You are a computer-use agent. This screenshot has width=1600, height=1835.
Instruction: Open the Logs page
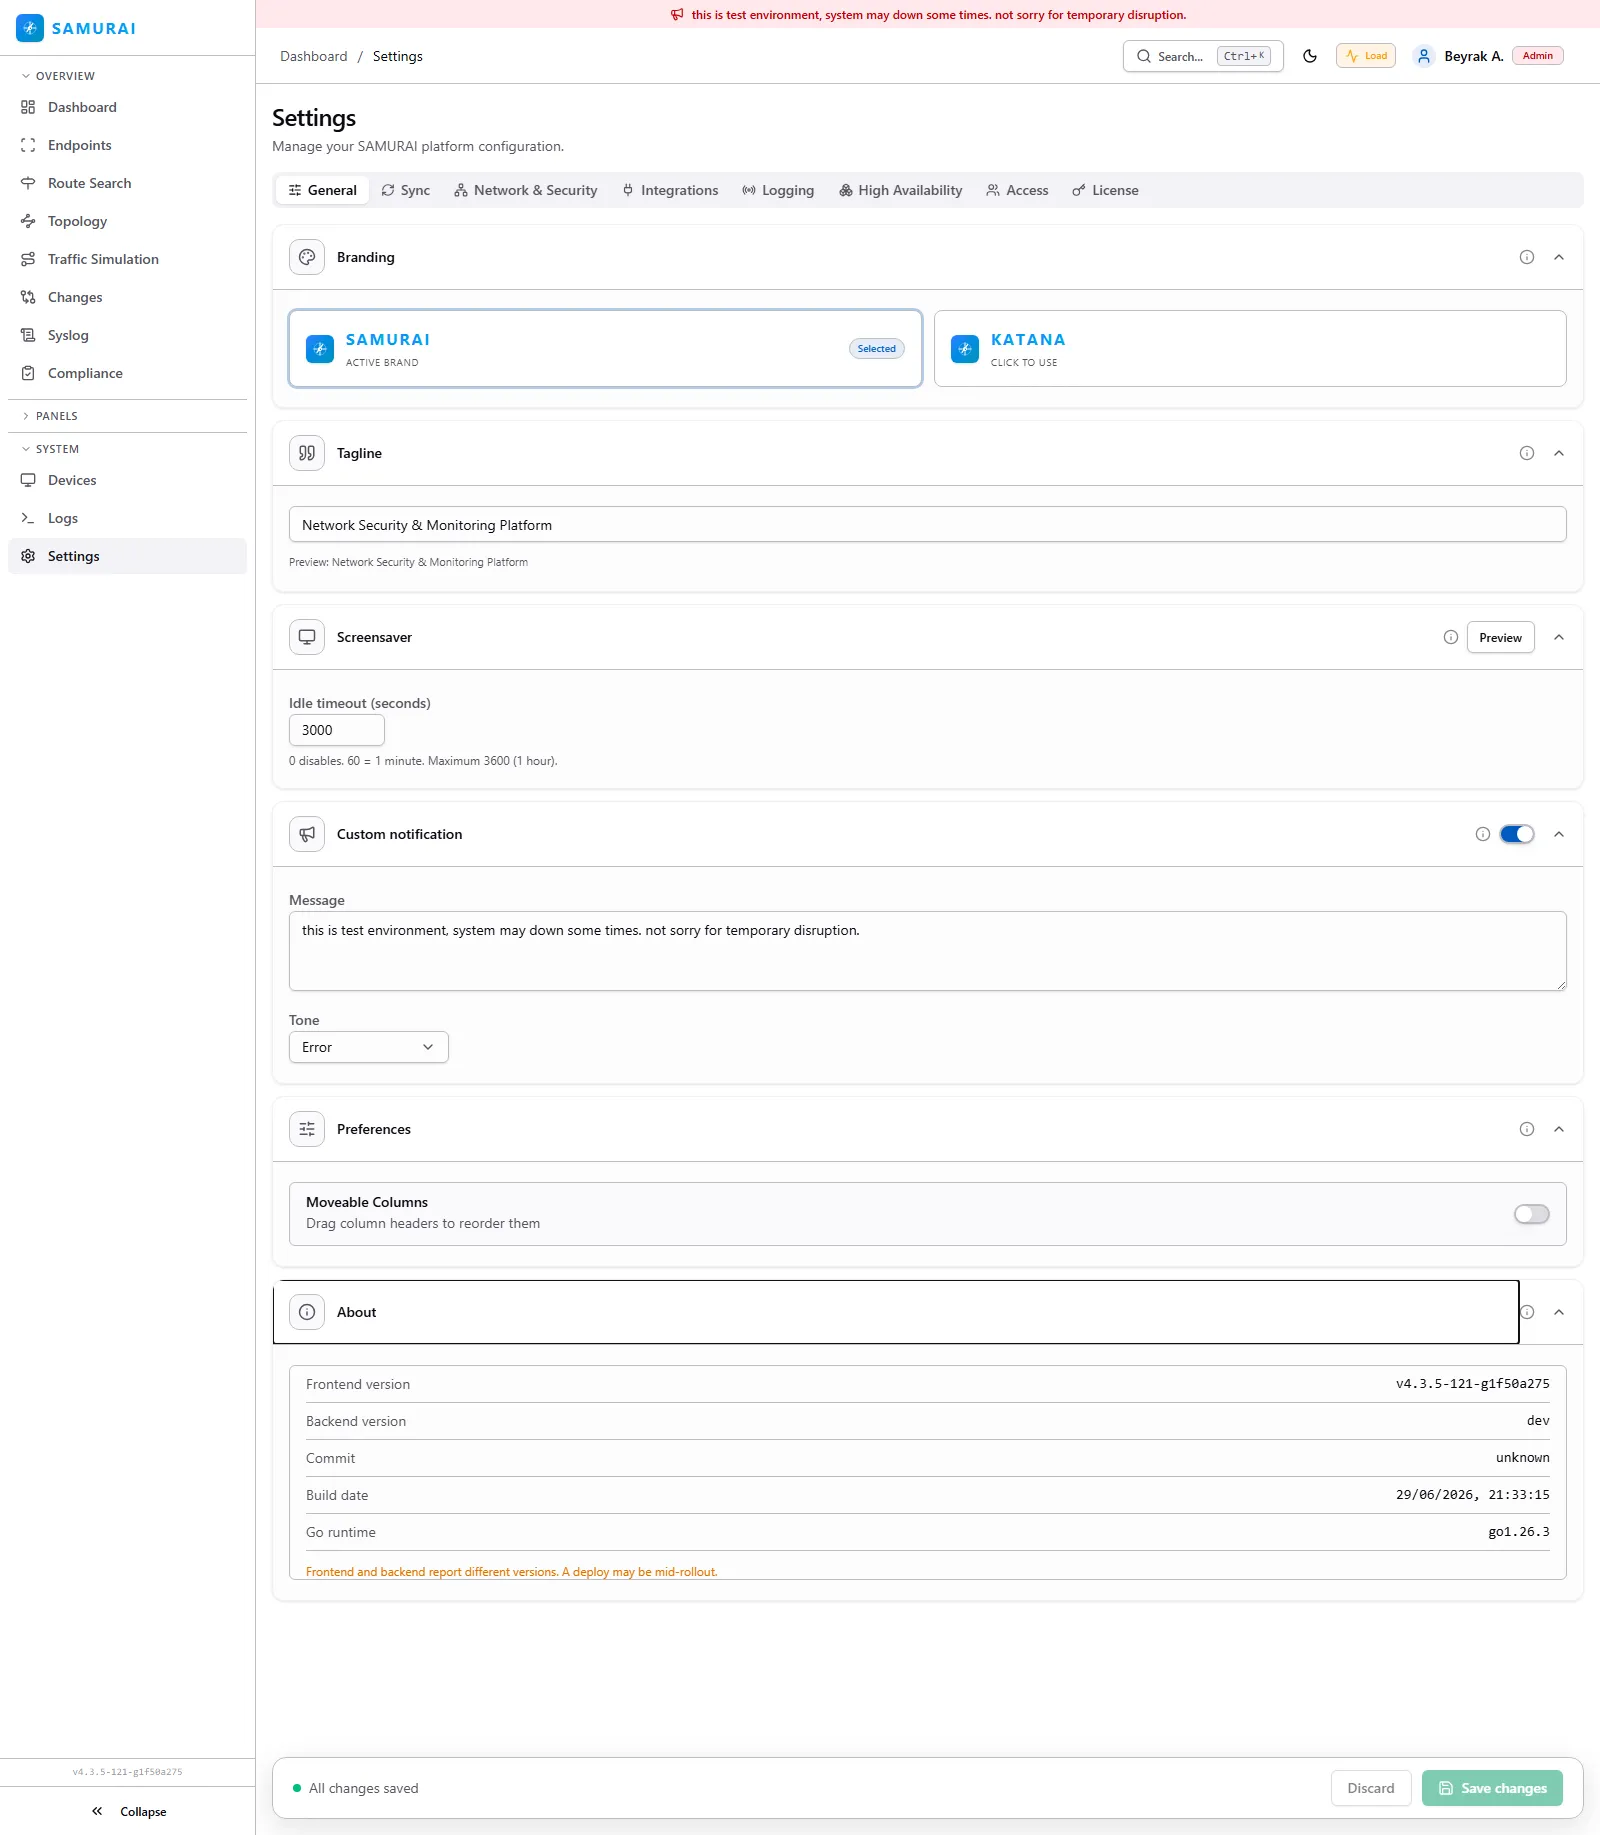pyautogui.click(x=127, y=518)
